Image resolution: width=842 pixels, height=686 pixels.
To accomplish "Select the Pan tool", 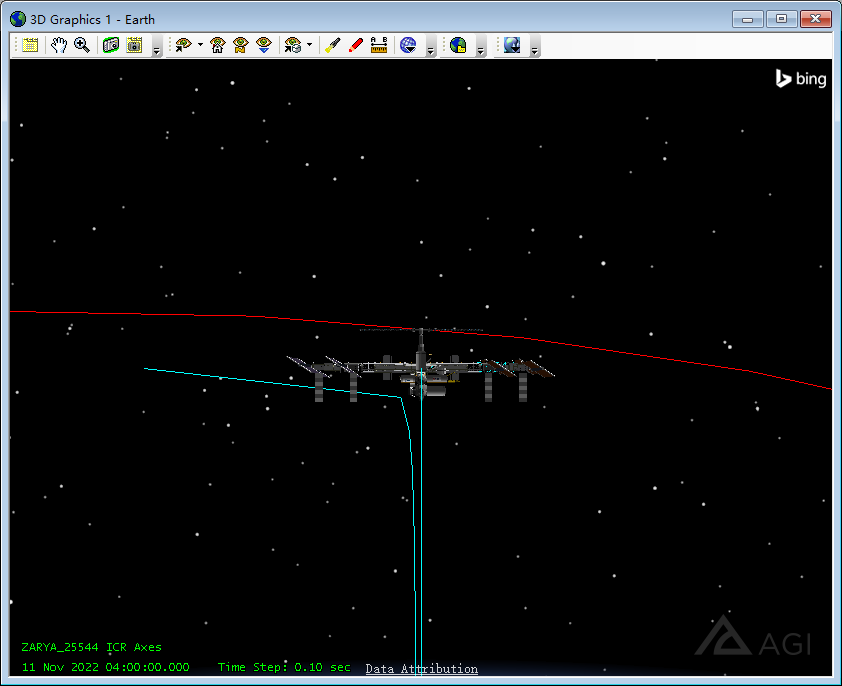I will (58, 45).
